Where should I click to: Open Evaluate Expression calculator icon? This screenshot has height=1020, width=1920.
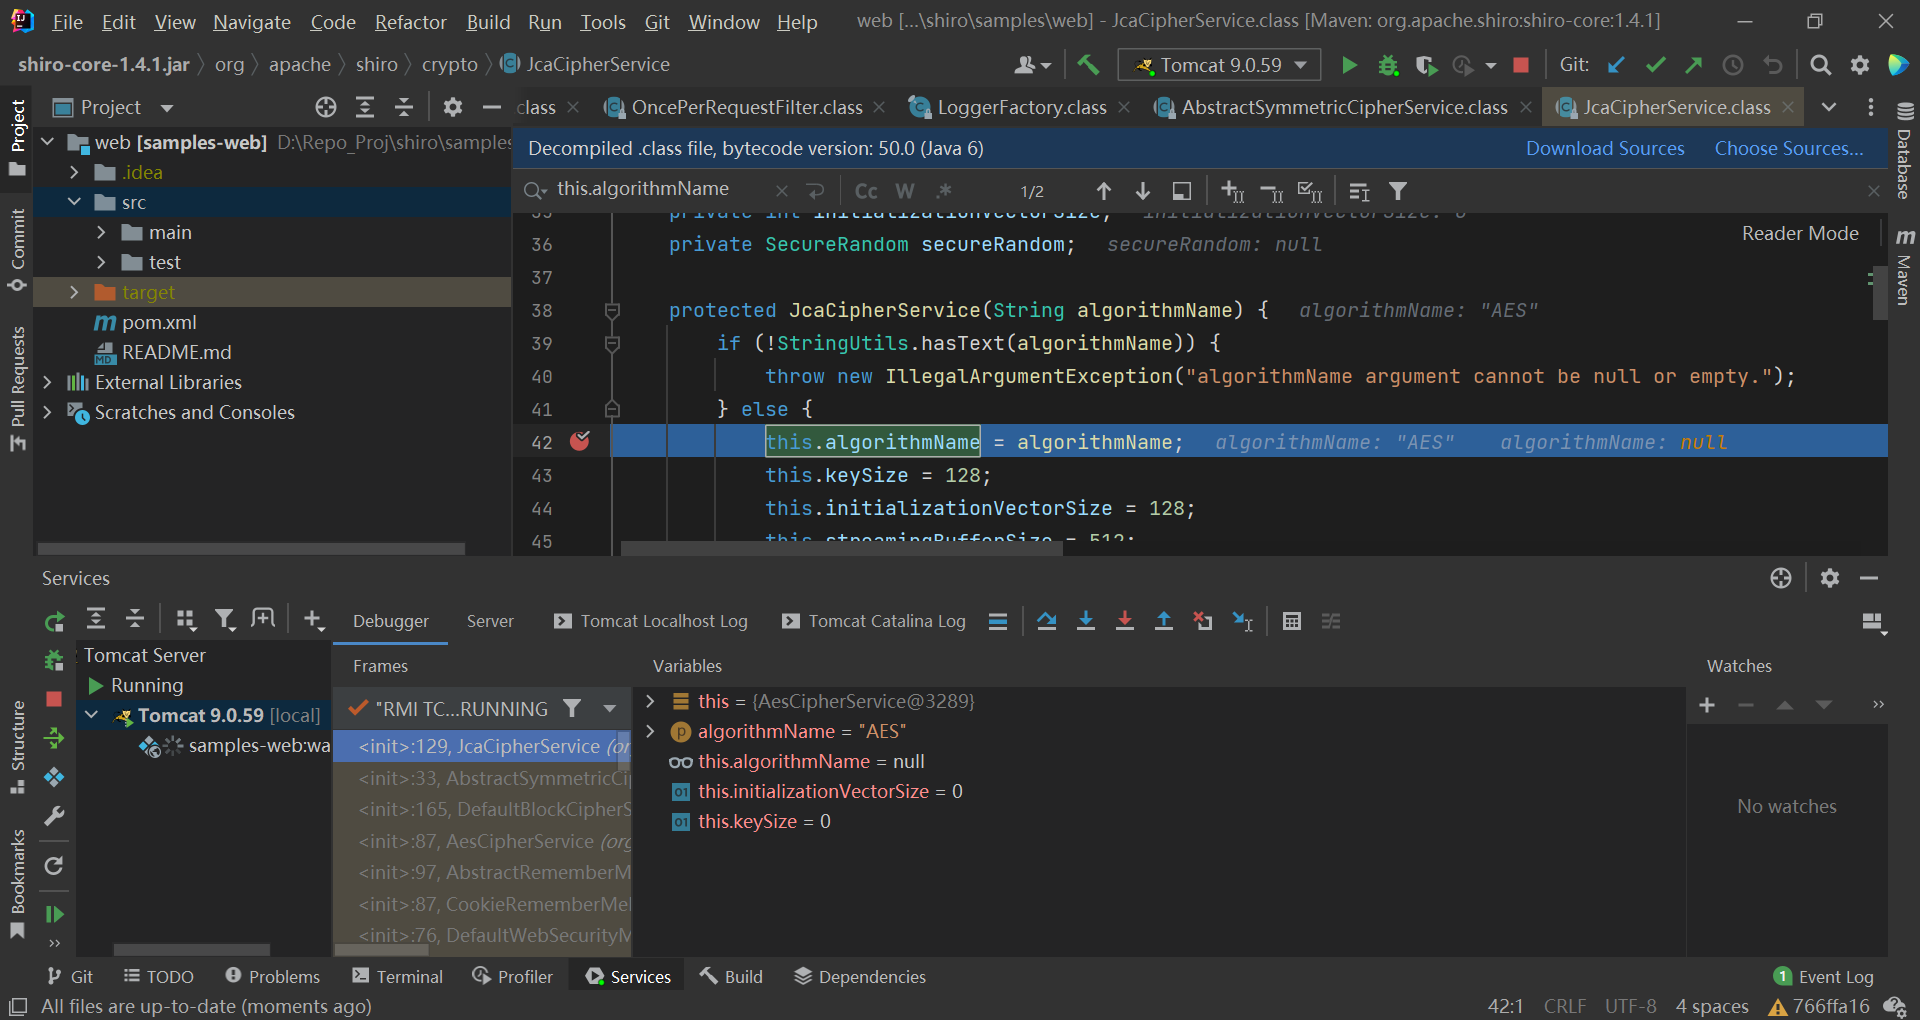[1292, 621]
